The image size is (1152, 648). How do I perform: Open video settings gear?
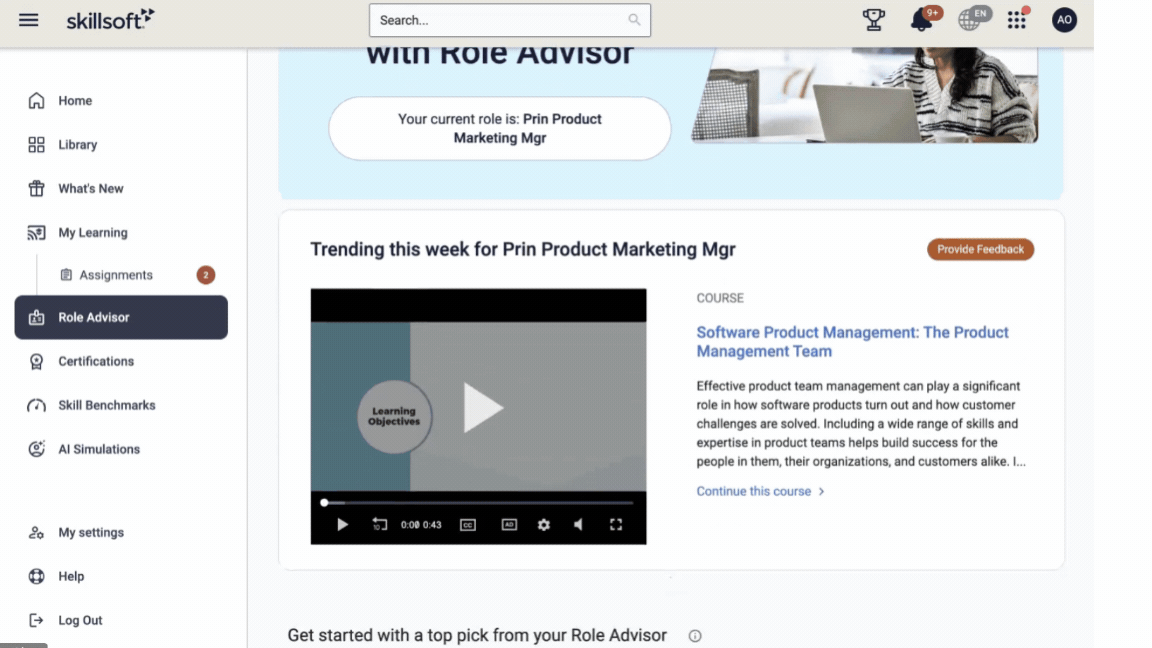coord(544,525)
